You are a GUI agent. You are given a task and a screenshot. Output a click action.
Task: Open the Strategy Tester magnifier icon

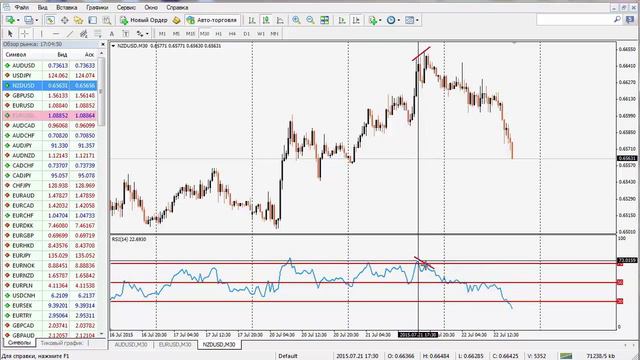[x=107, y=20]
